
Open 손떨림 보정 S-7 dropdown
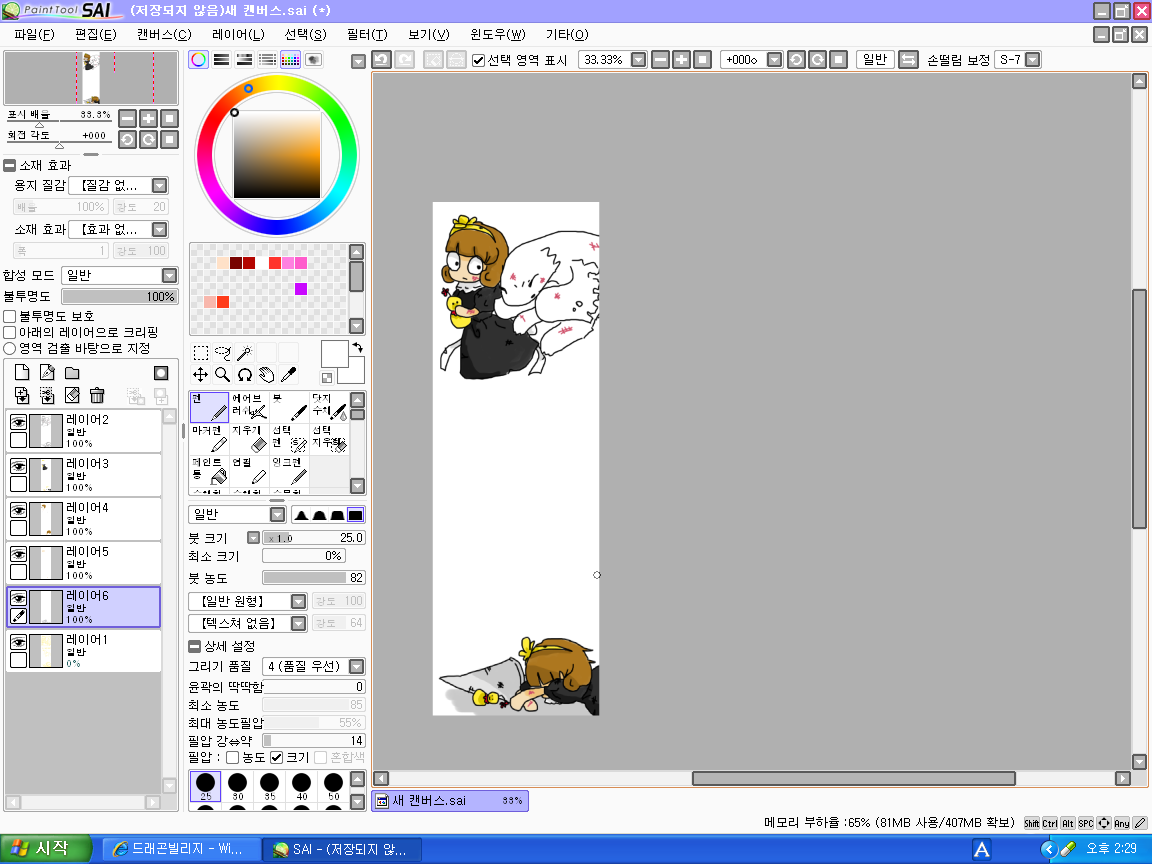click(1032, 60)
